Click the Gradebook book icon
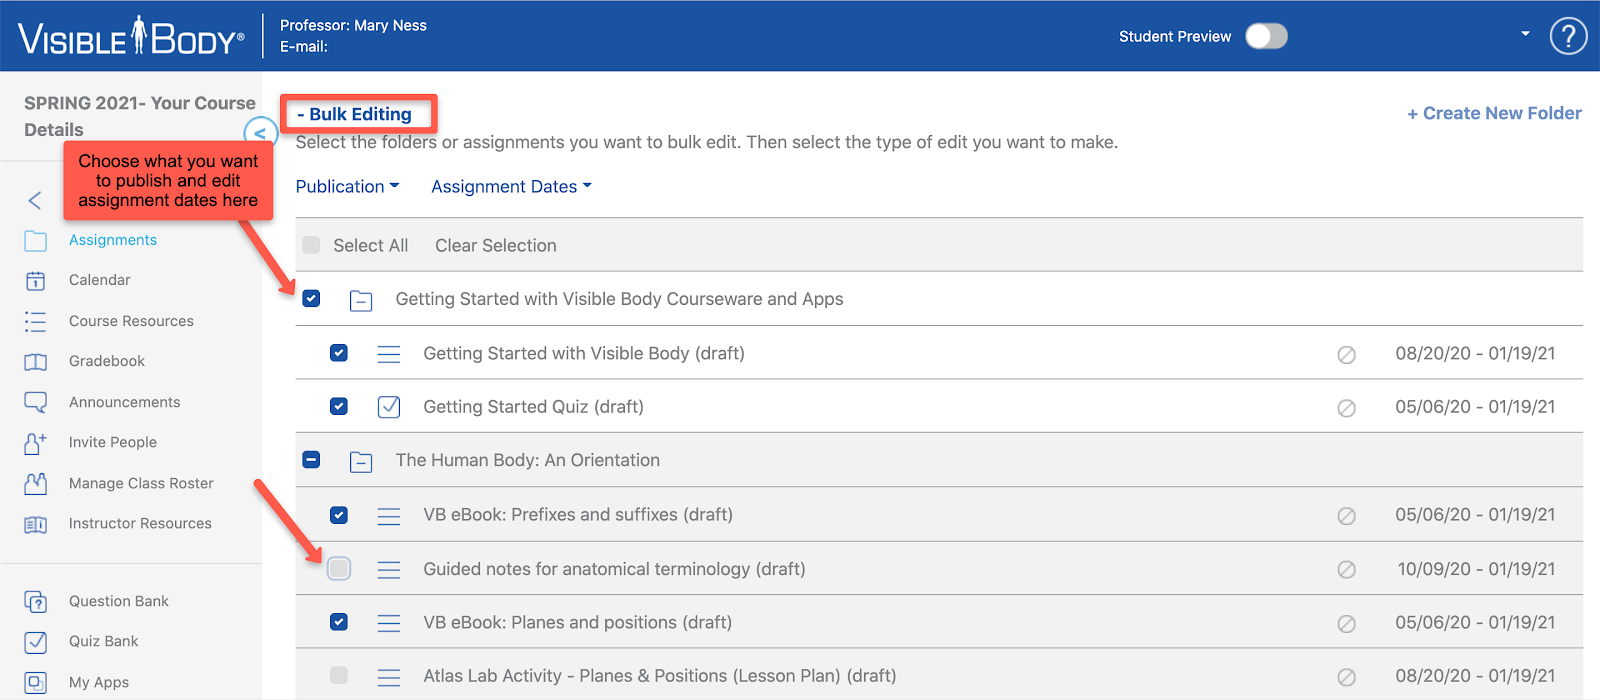 (35, 361)
